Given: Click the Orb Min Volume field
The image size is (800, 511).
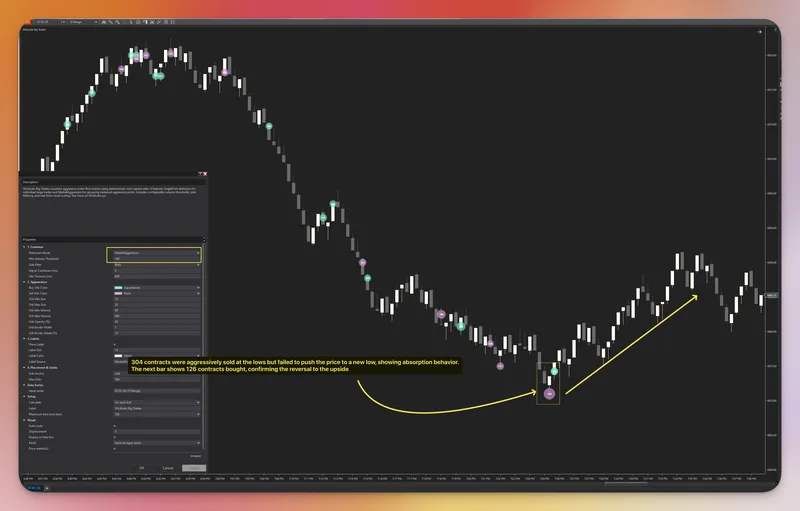Looking at the screenshot, I should [x=157, y=310].
